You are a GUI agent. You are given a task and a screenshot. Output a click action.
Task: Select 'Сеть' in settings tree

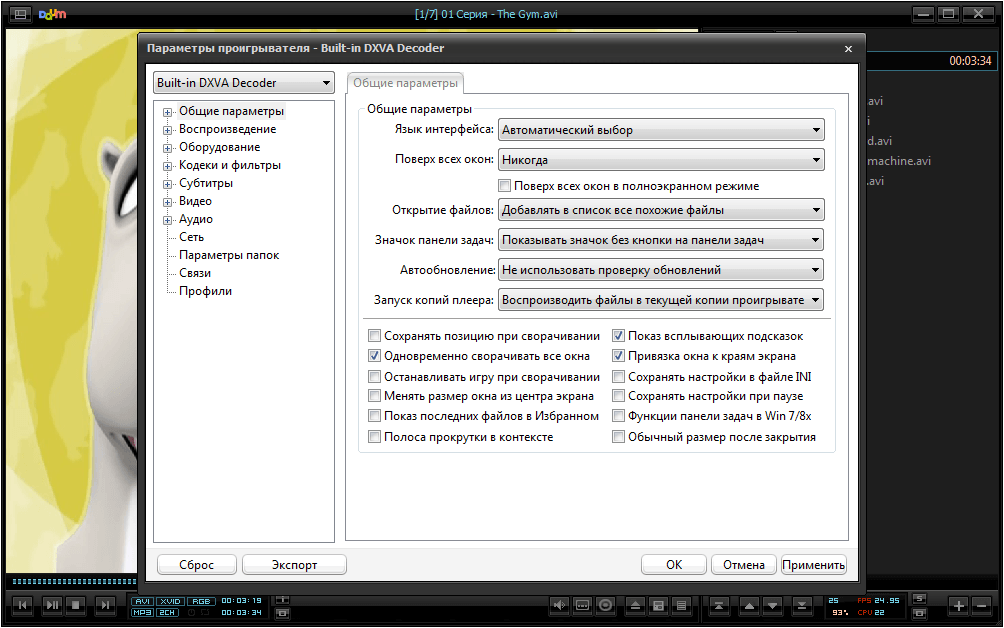191,237
